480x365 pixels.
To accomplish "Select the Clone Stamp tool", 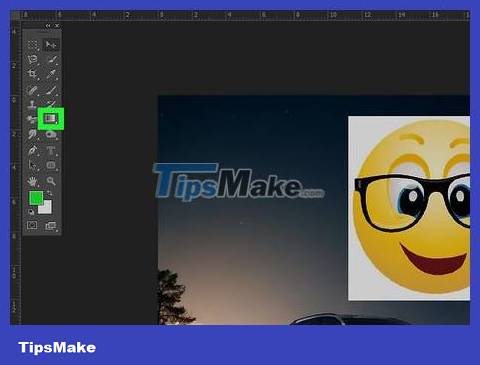I will pos(32,104).
